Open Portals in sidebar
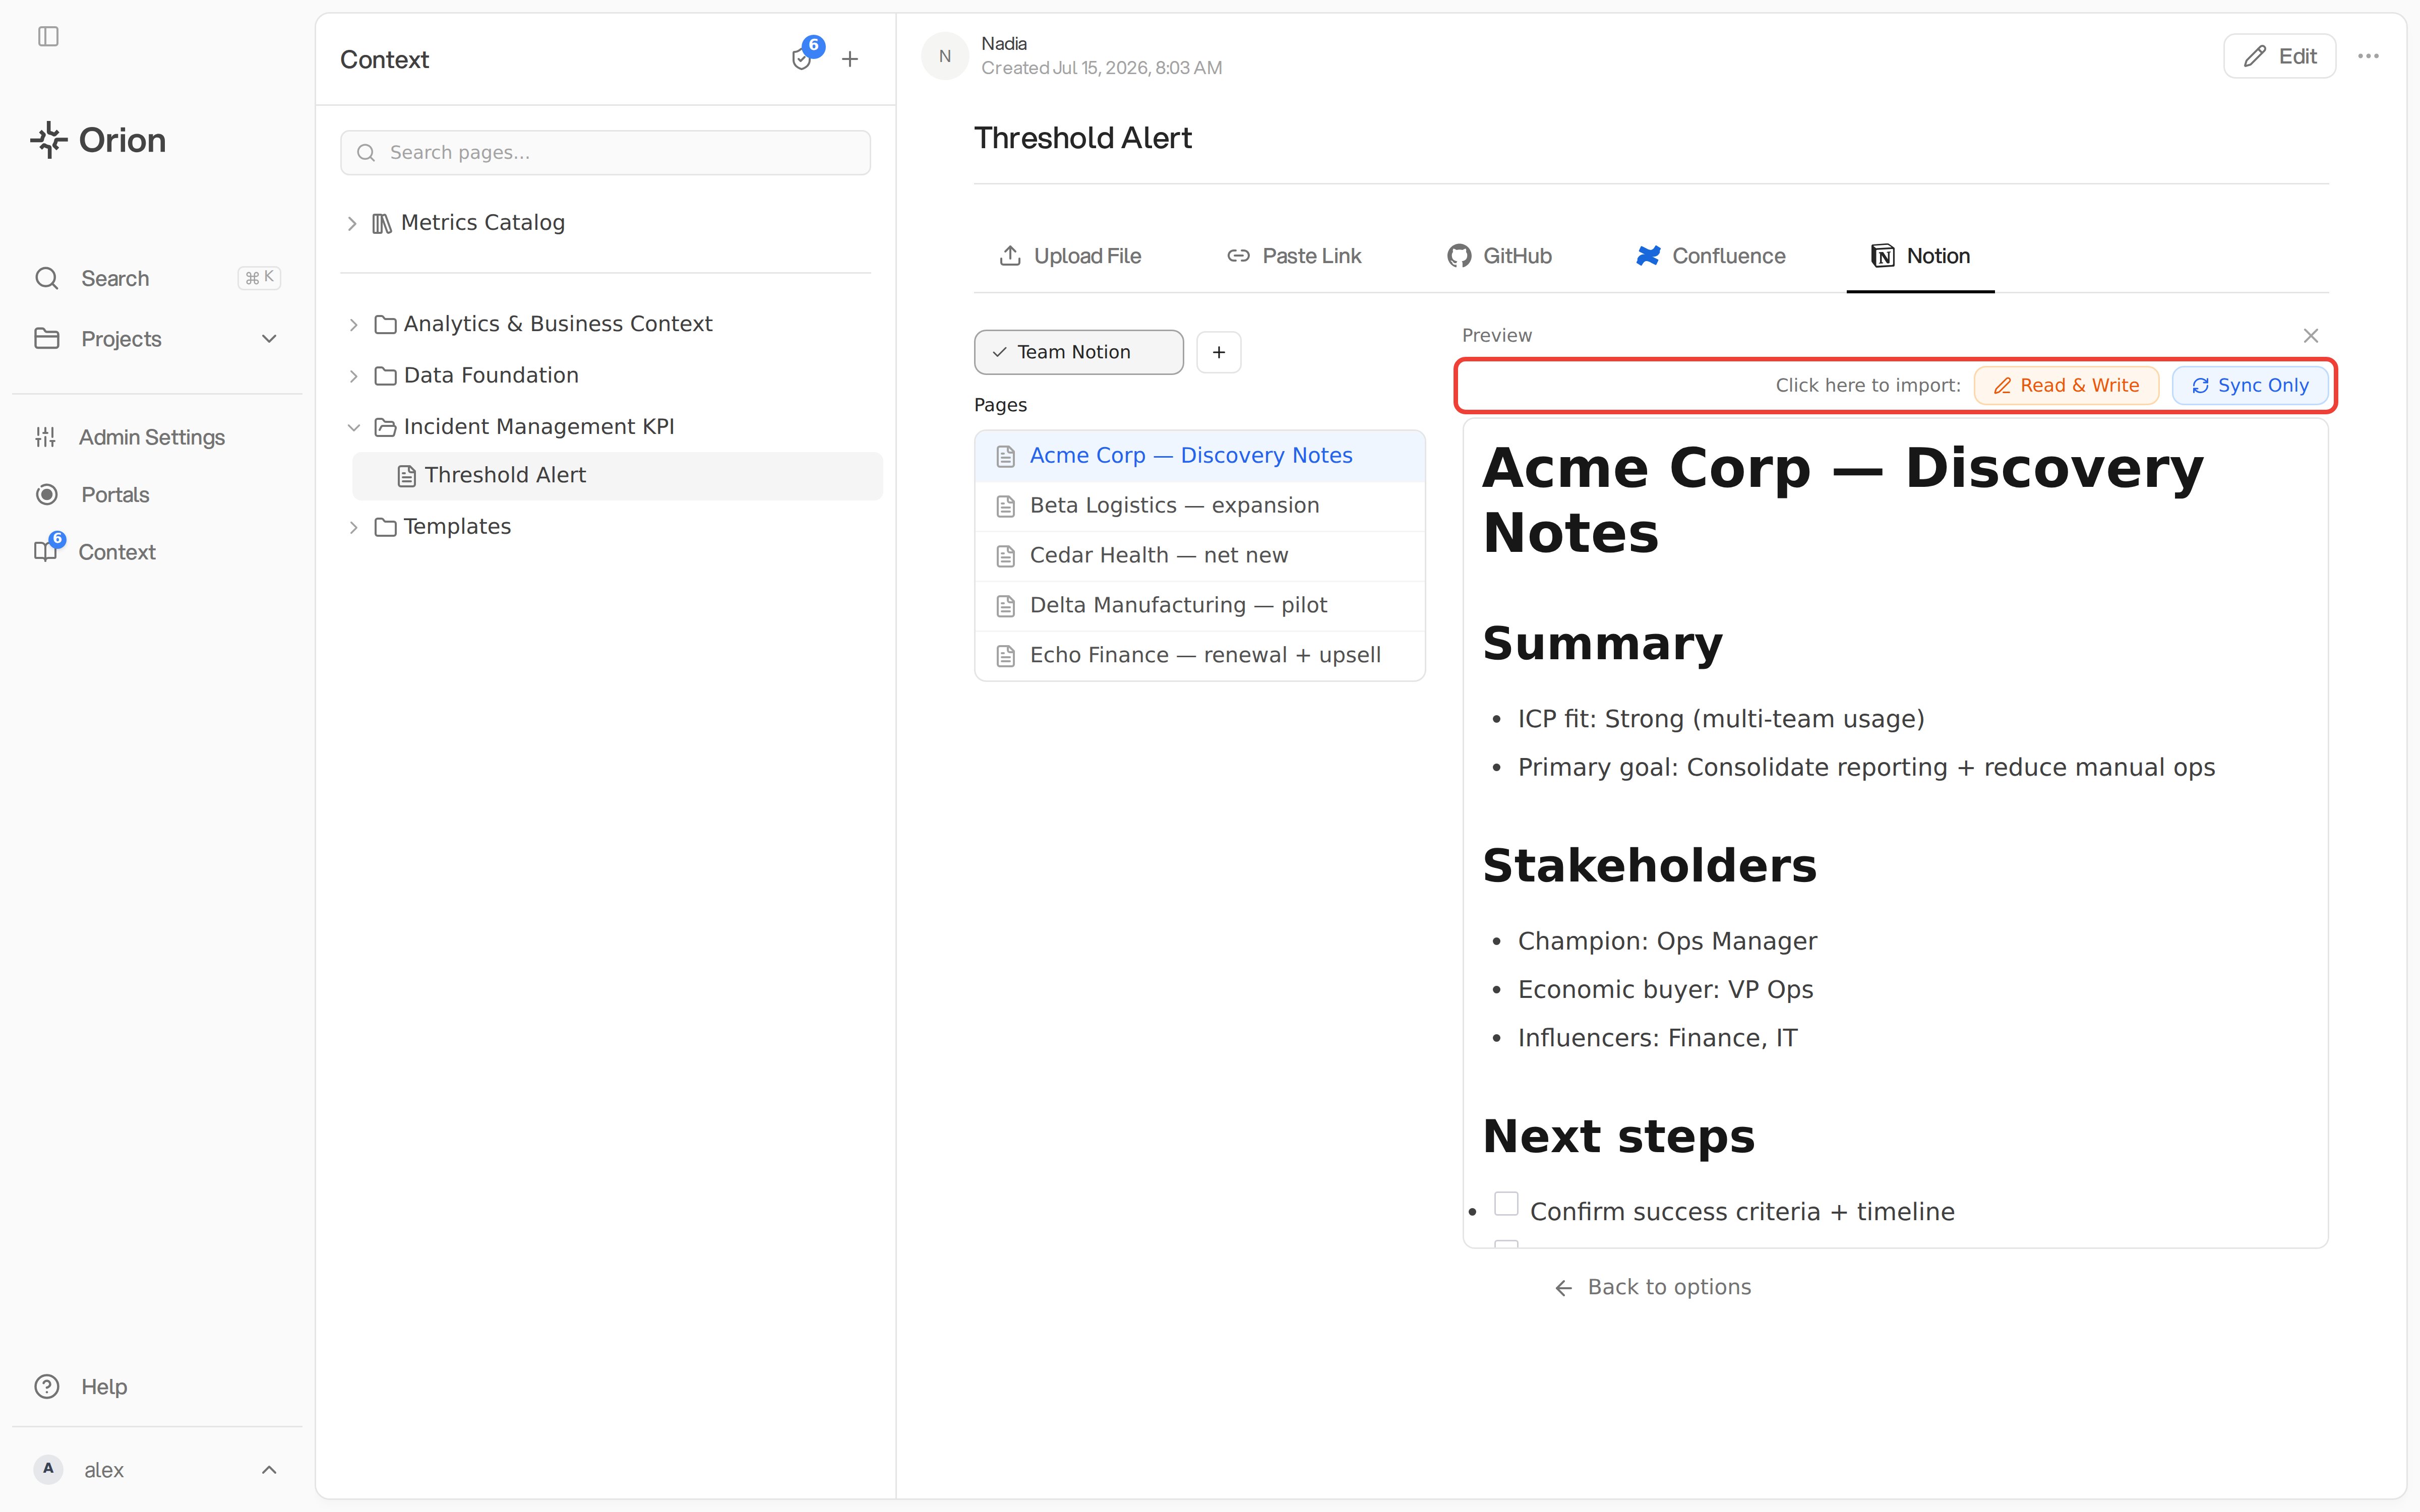 [115, 495]
